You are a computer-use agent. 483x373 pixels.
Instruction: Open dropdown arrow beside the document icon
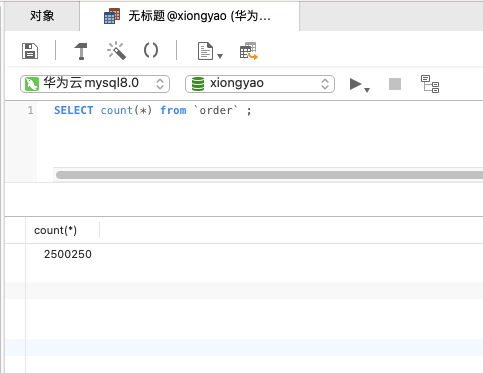pyautogui.click(x=220, y=56)
